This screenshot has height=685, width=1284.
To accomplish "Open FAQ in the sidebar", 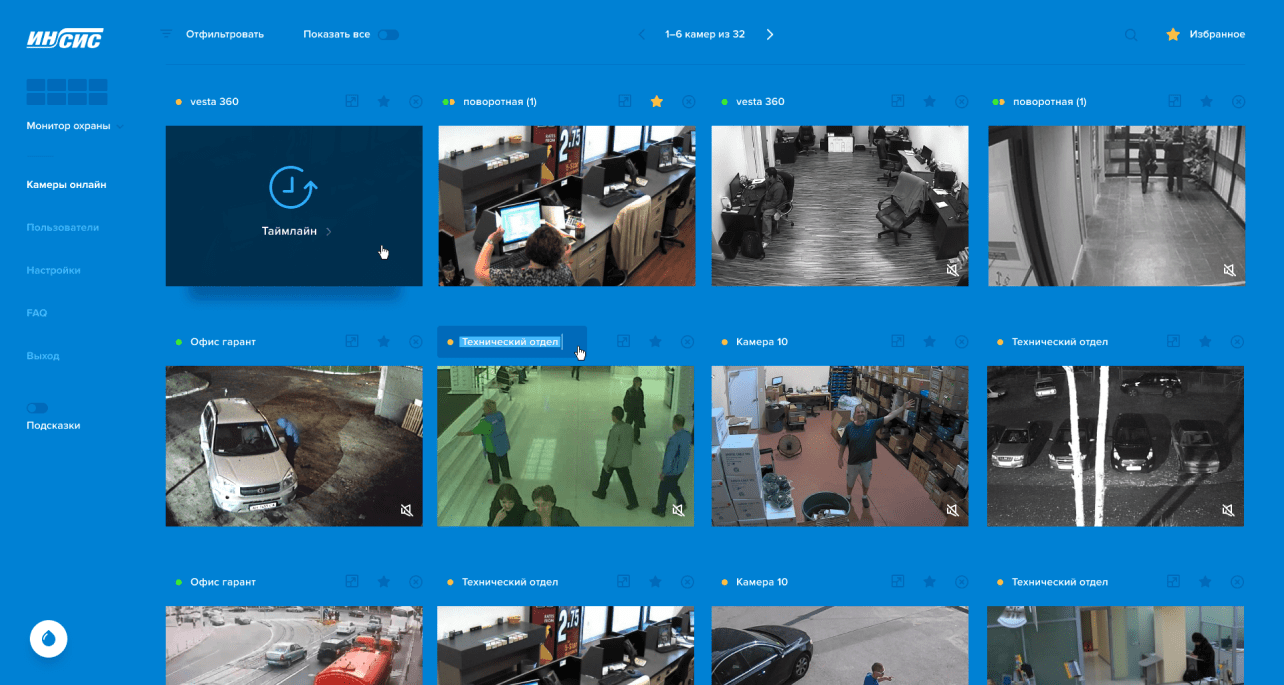I will click(37, 313).
